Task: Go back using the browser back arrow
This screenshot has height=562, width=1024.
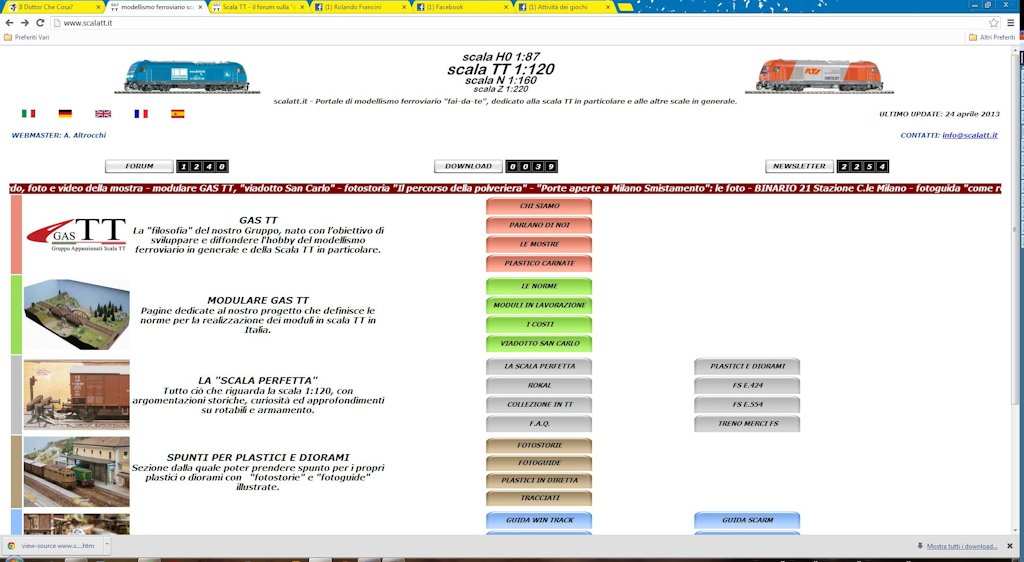Action: click(x=9, y=23)
